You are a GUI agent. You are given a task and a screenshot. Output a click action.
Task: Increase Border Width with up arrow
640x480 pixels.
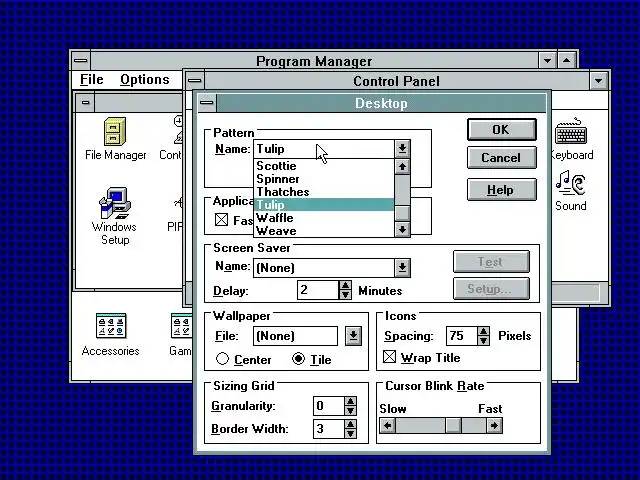click(x=351, y=424)
